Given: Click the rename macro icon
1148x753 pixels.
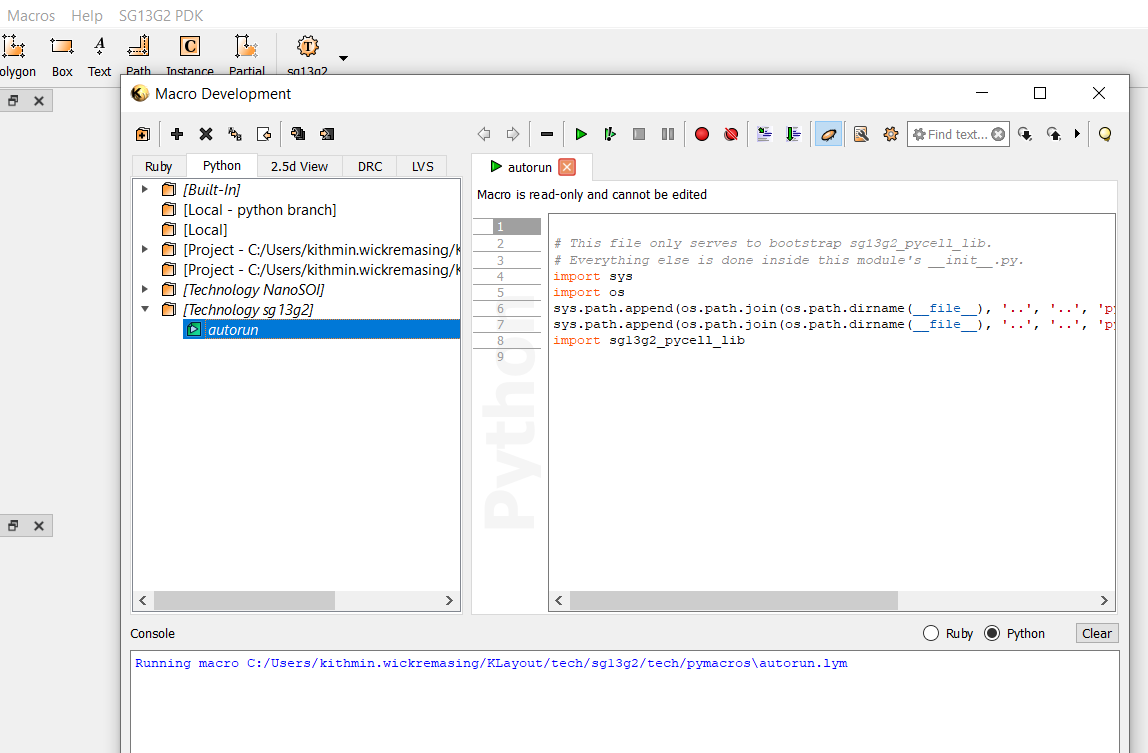Looking at the screenshot, I should point(235,134).
